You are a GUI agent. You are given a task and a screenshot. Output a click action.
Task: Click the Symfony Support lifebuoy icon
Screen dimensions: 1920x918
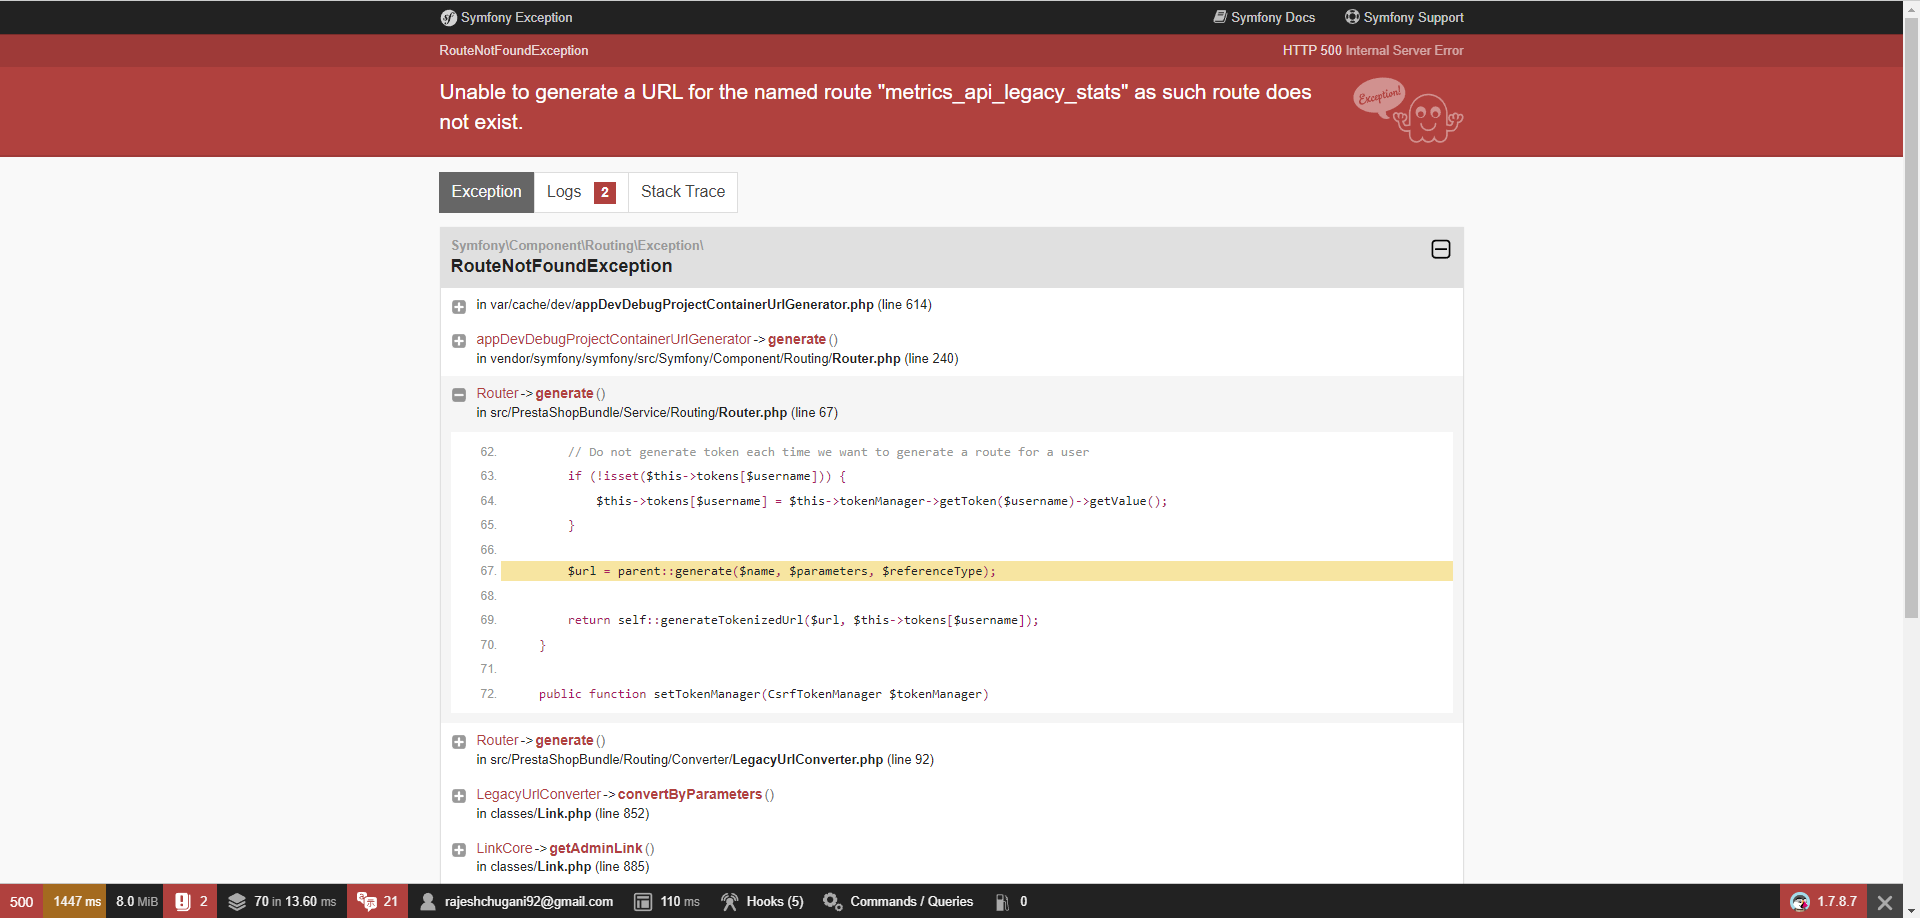[1352, 17]
